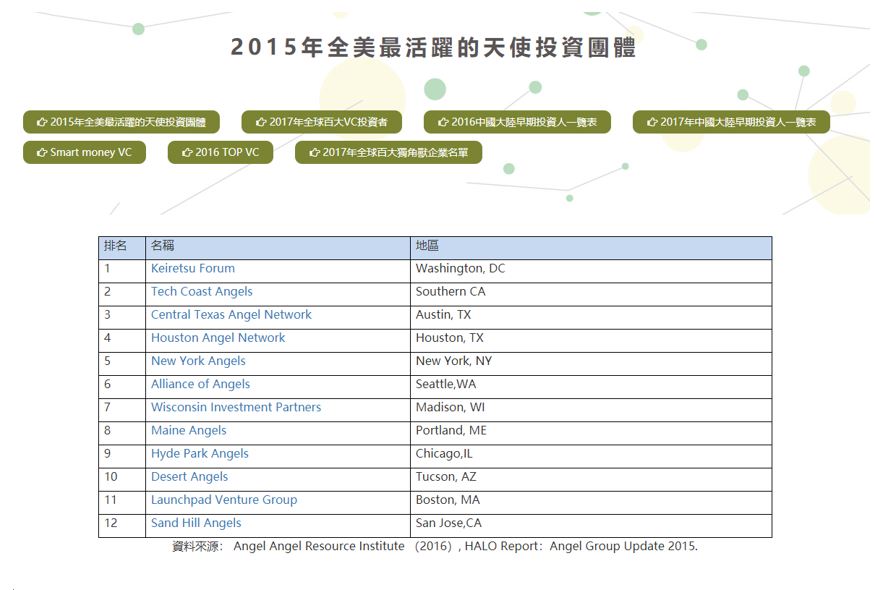
Task: Click the rank 12 cell
Action: tap(122, 526)
